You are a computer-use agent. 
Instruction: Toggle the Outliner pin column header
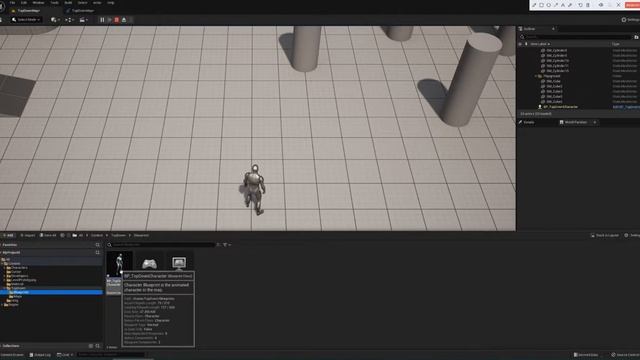click(526, 44)
